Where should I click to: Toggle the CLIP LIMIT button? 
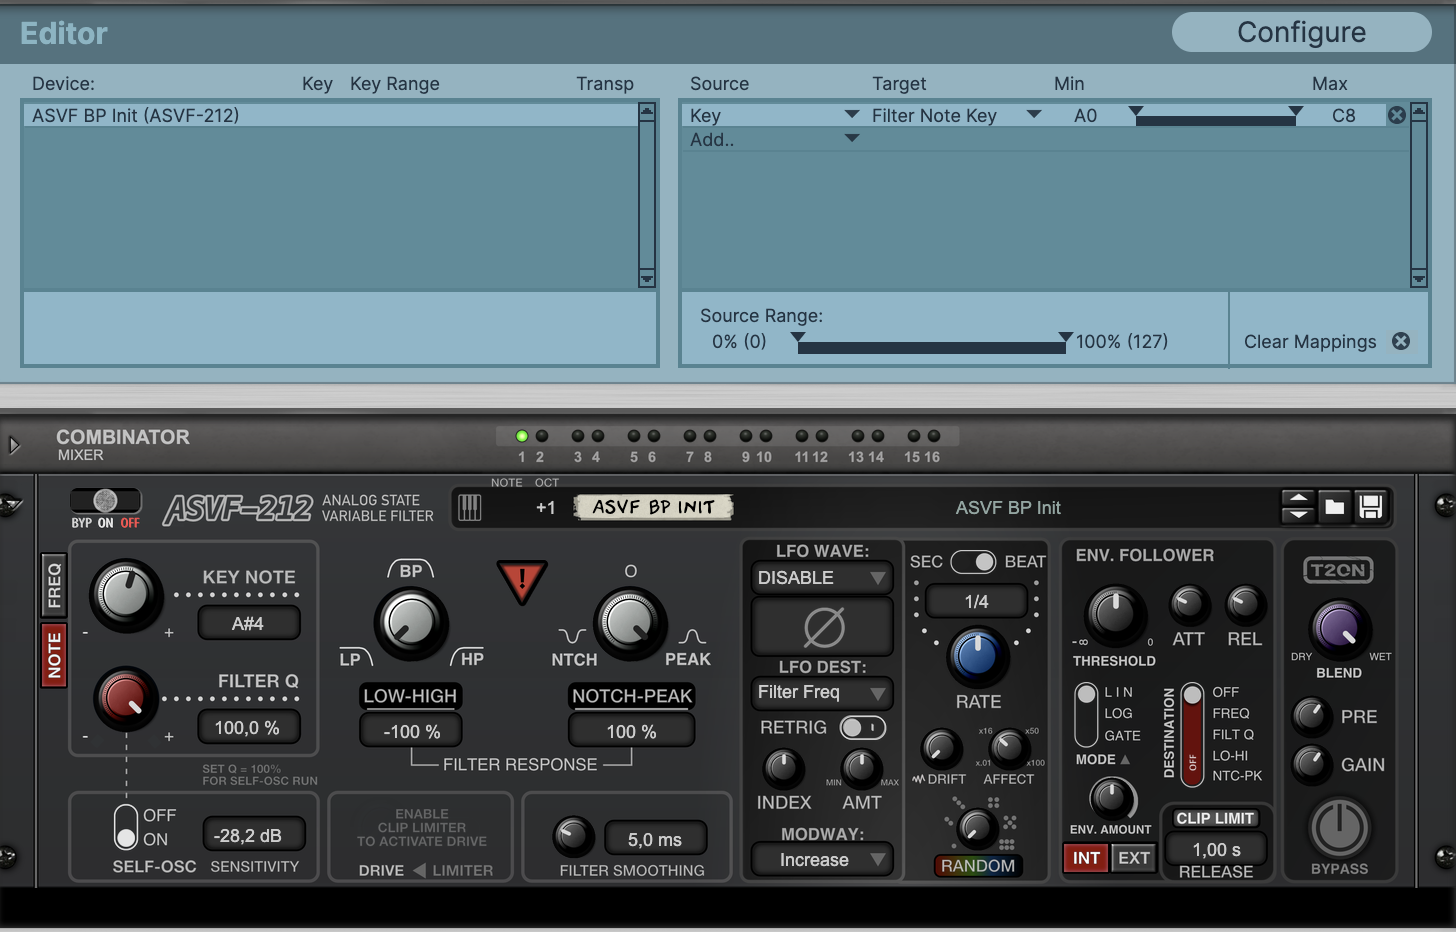tap(1215, 818)
